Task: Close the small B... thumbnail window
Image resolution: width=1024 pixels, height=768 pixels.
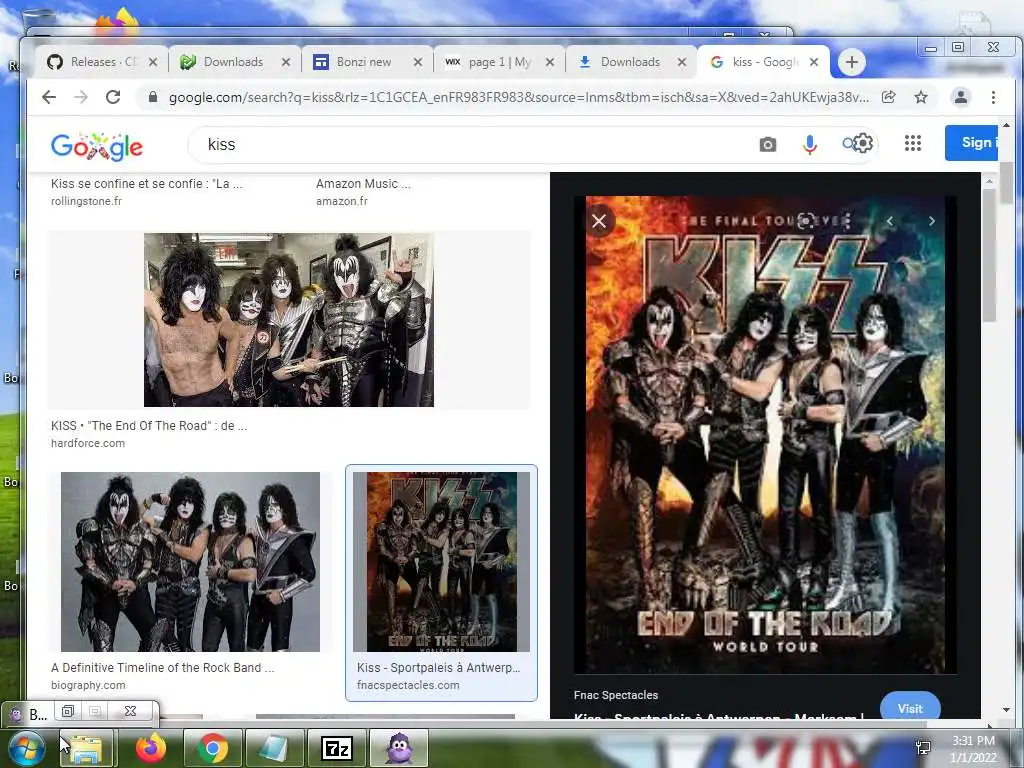Action: click(130, 711)
